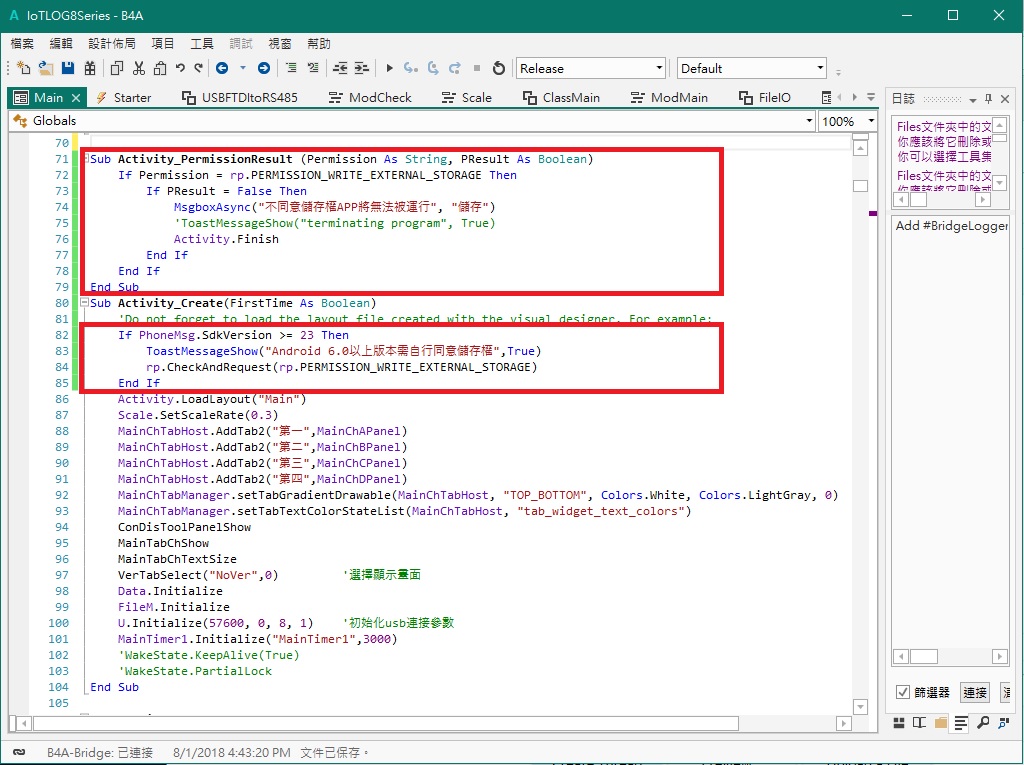The image size is (1024, 765).
Task: Open the Quick Search magnifier tab
Action: 983,723
